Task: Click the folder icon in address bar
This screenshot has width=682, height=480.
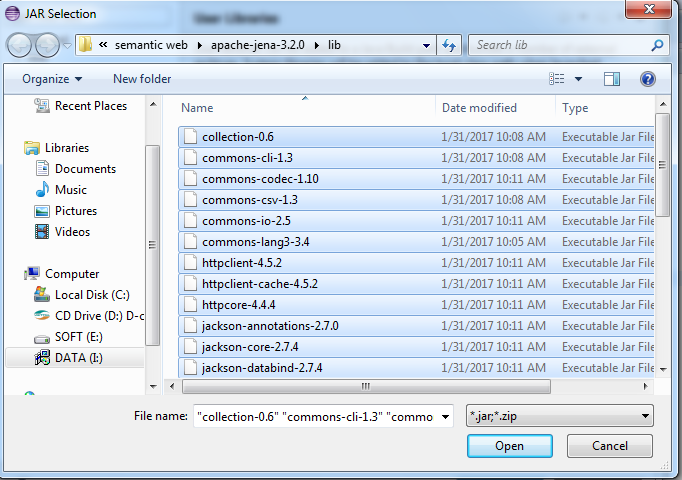Action: coord(86,45)
